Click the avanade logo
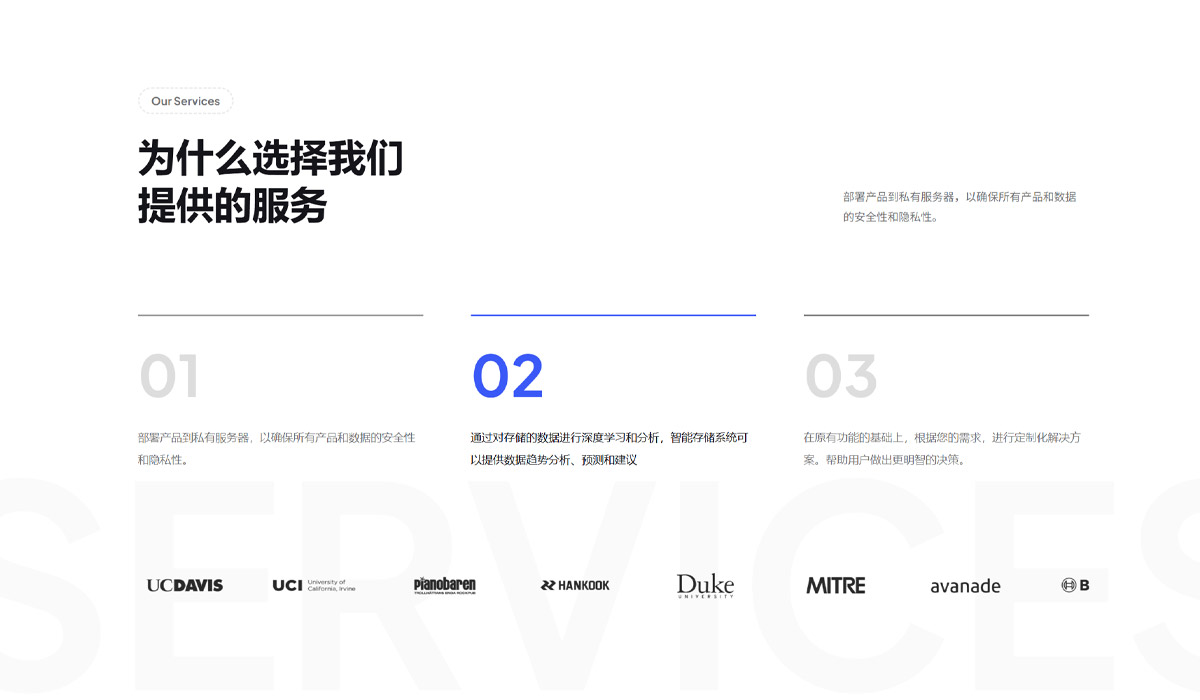This screenshot has height=700, width=1200. (965, 586)
